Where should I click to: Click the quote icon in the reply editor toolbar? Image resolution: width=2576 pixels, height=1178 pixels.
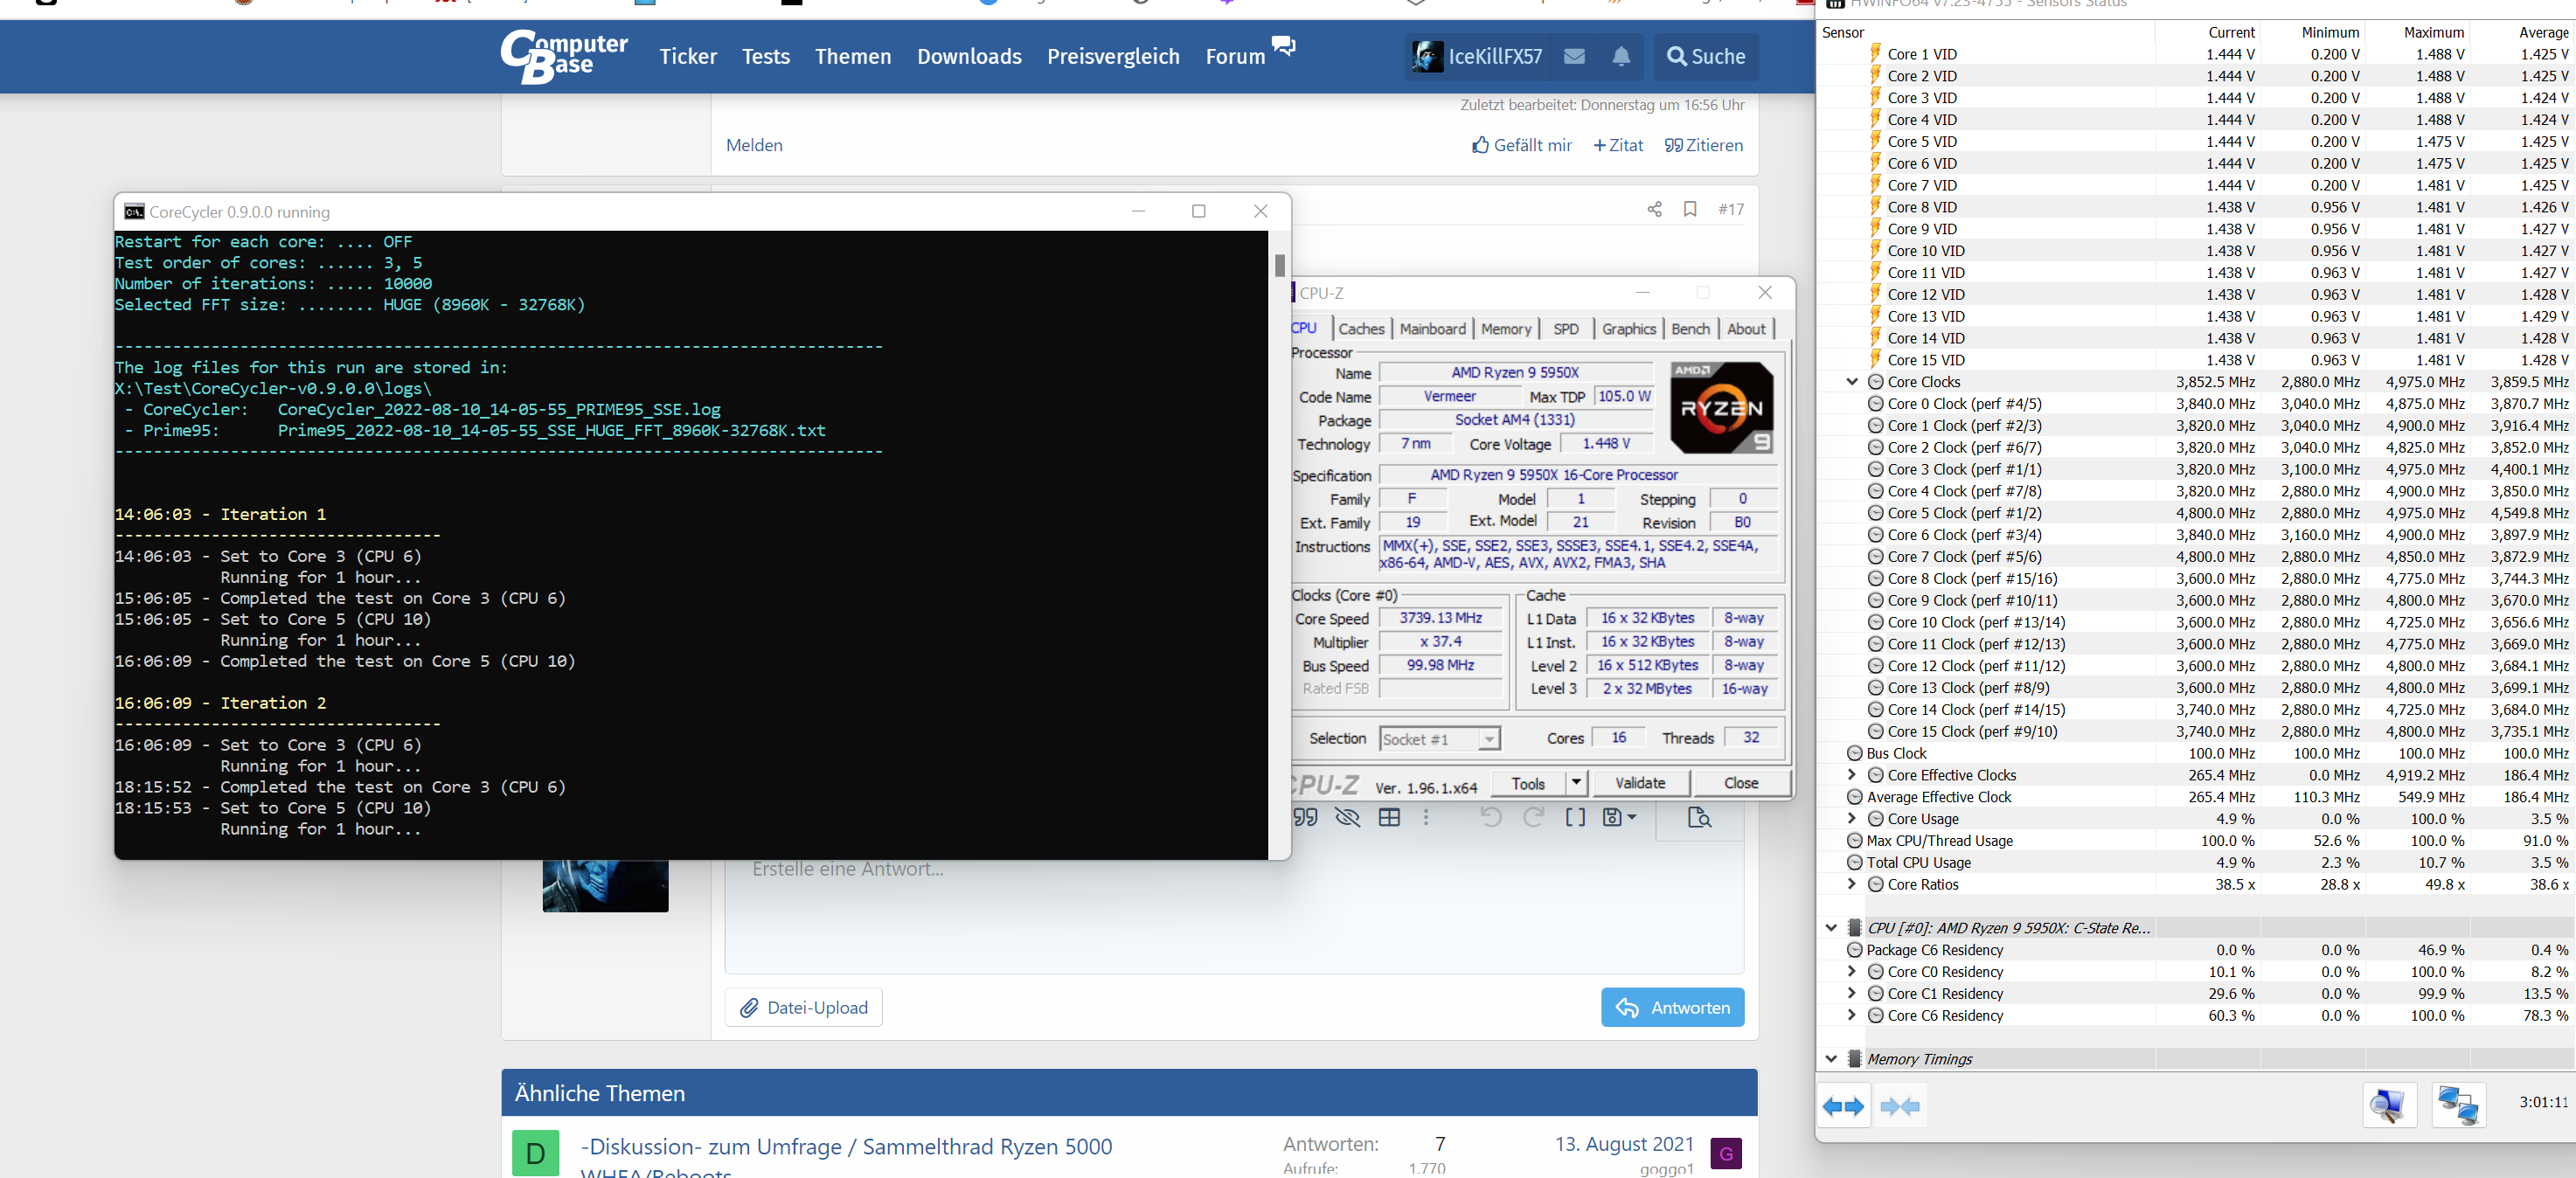click(x=1306, y=817)
